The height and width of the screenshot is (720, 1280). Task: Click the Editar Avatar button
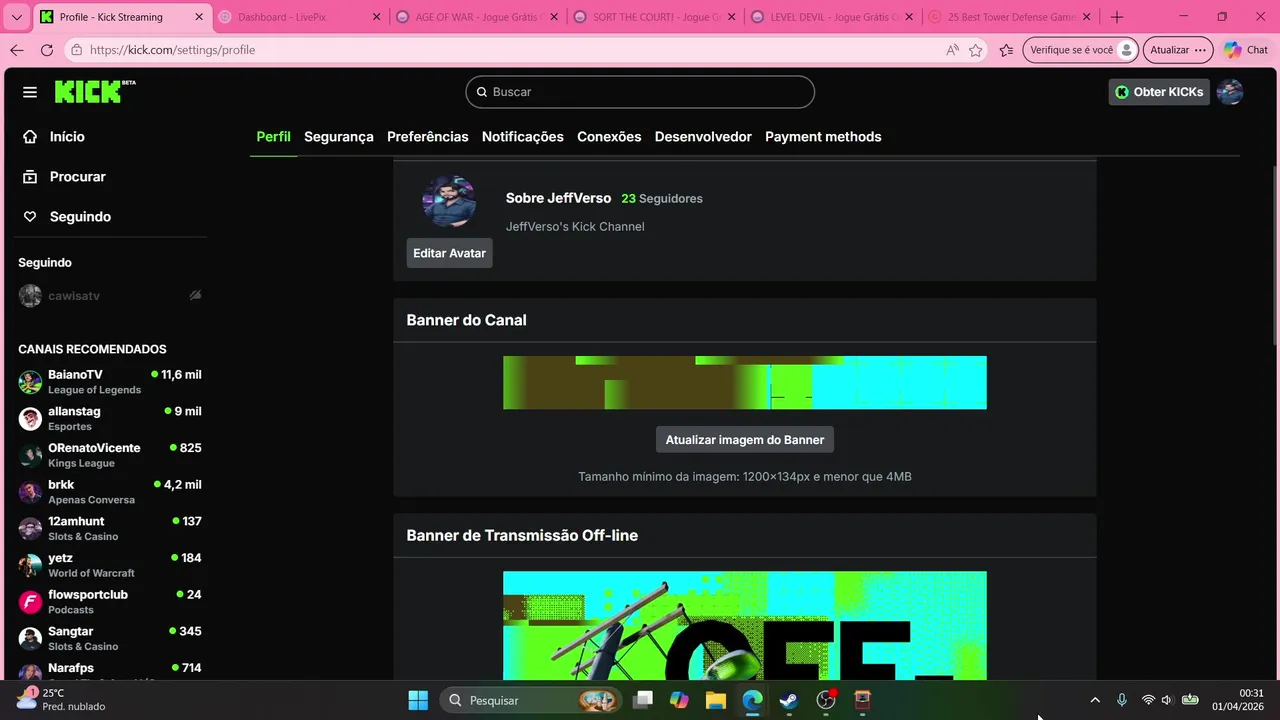[x=449, y=253]
